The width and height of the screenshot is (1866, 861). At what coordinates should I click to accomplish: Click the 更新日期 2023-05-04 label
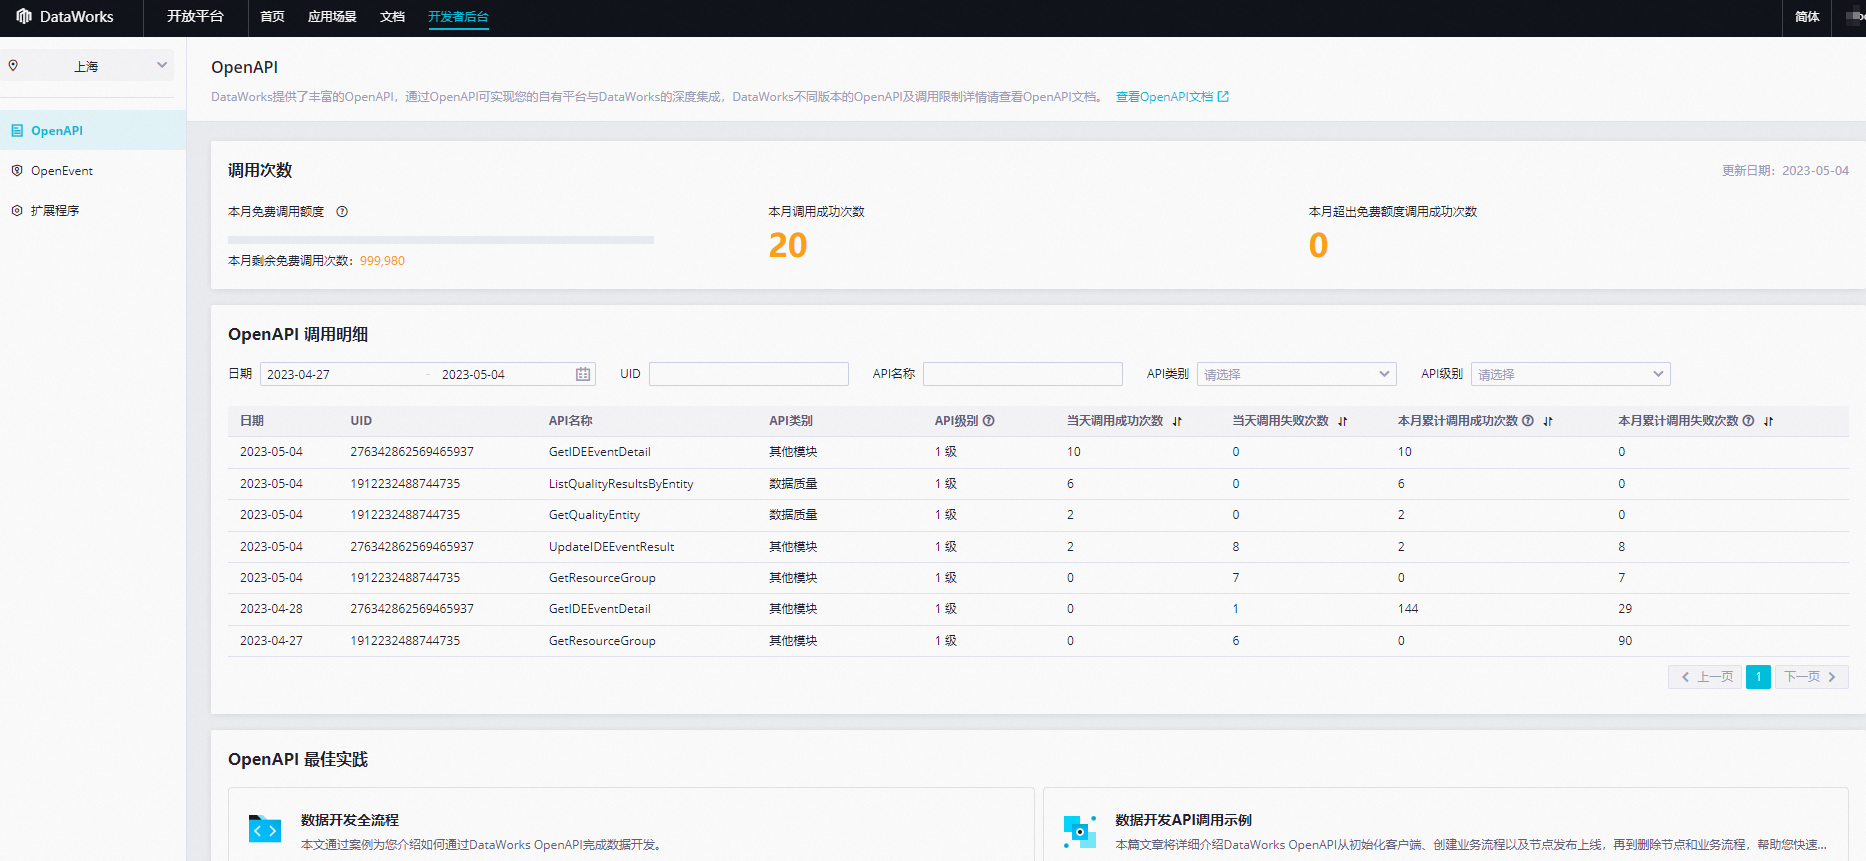[x=1785, y=171]
